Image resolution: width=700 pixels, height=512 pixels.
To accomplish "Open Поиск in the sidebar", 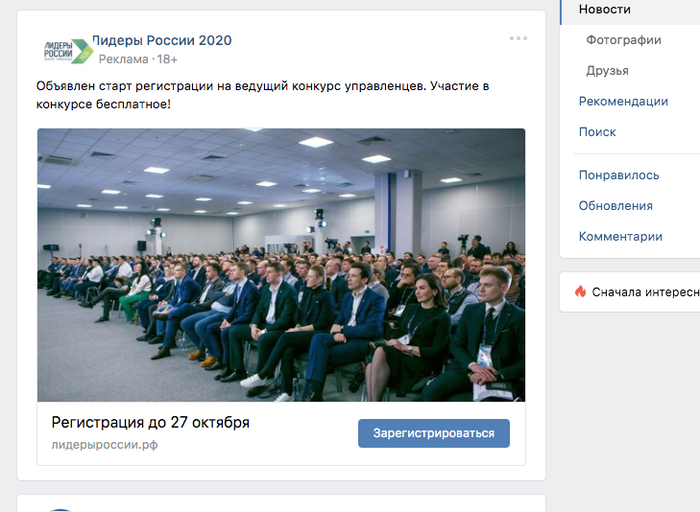I will (597, 132).
